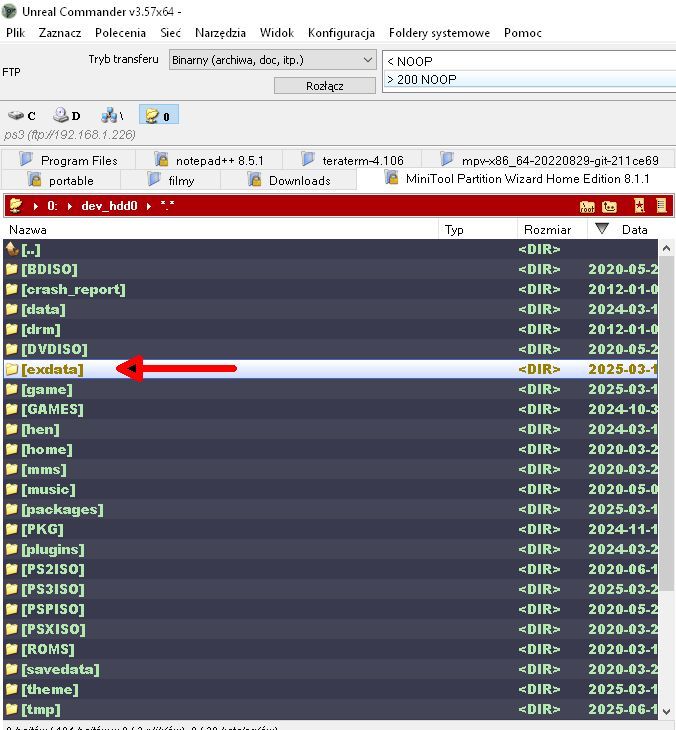Open the Plik menu
Image resolution: width=676 pixels, height=730 pixels.
point(15,33)
